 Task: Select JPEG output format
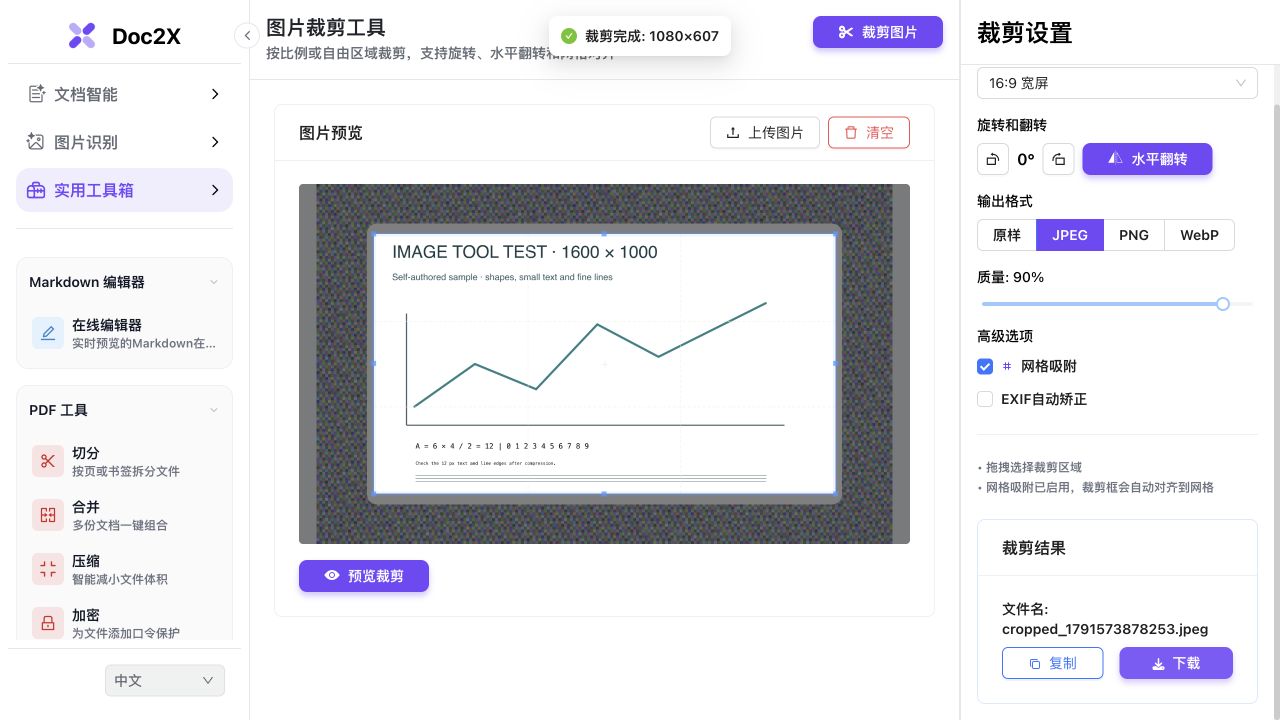[x=1070, y=235]
